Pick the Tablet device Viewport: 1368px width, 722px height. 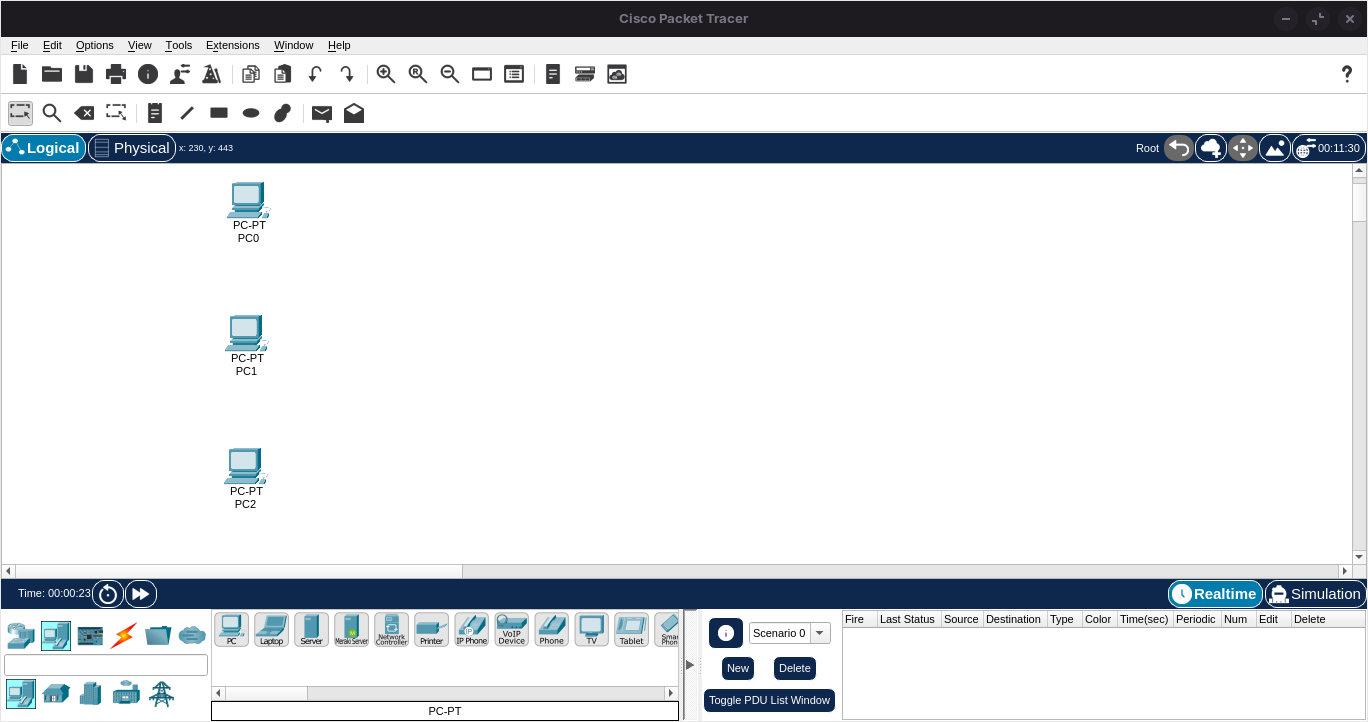631,630
